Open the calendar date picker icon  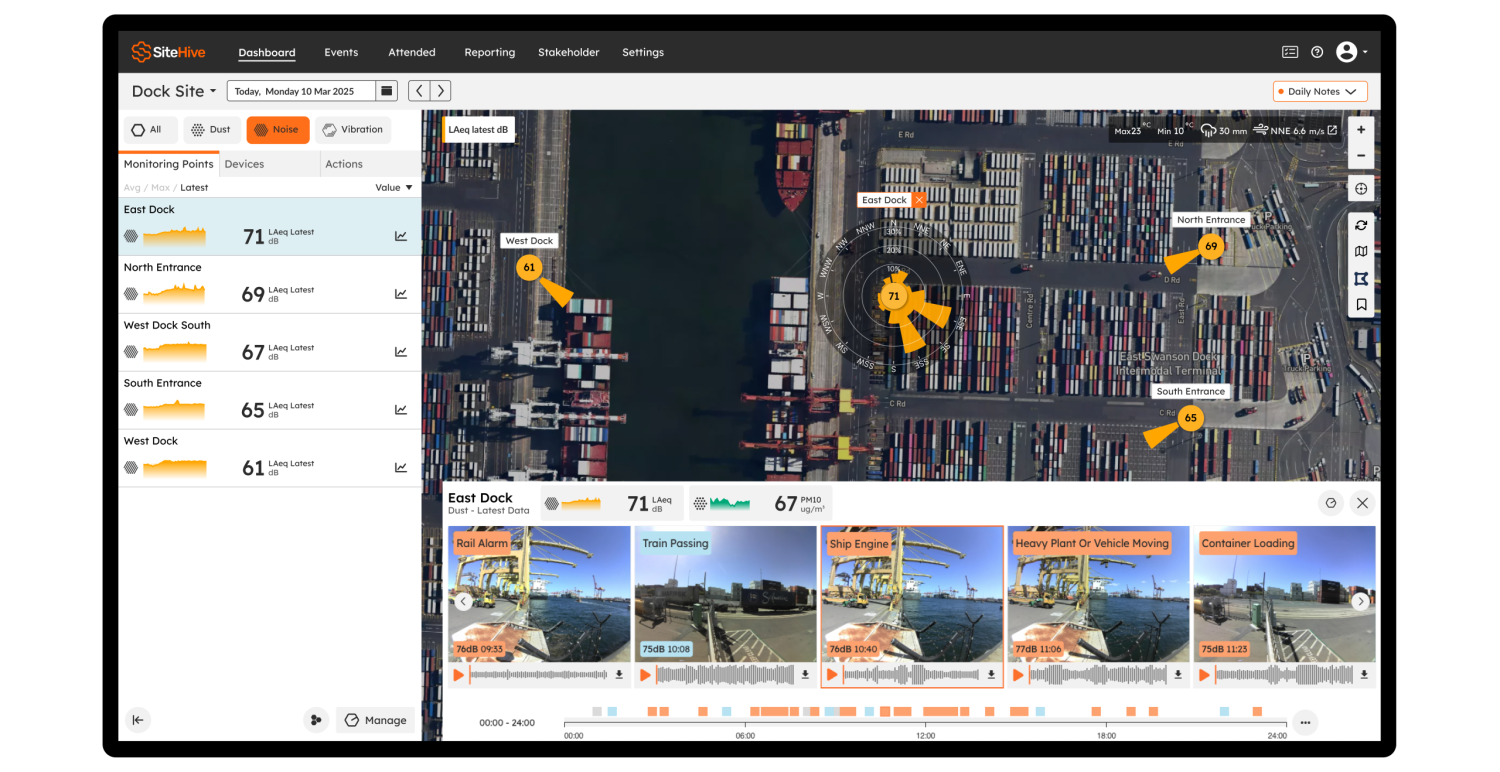(387, 91)
